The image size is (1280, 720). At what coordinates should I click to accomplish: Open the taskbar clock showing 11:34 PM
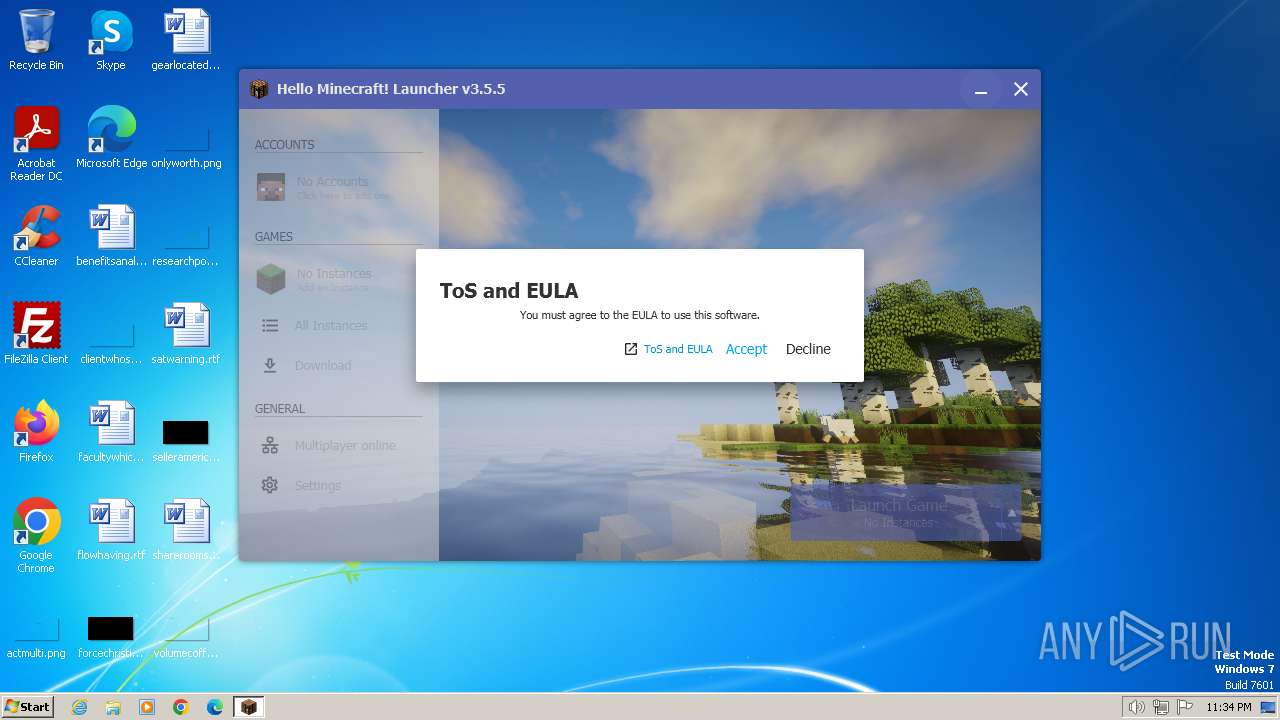(x=1229, y=707)
